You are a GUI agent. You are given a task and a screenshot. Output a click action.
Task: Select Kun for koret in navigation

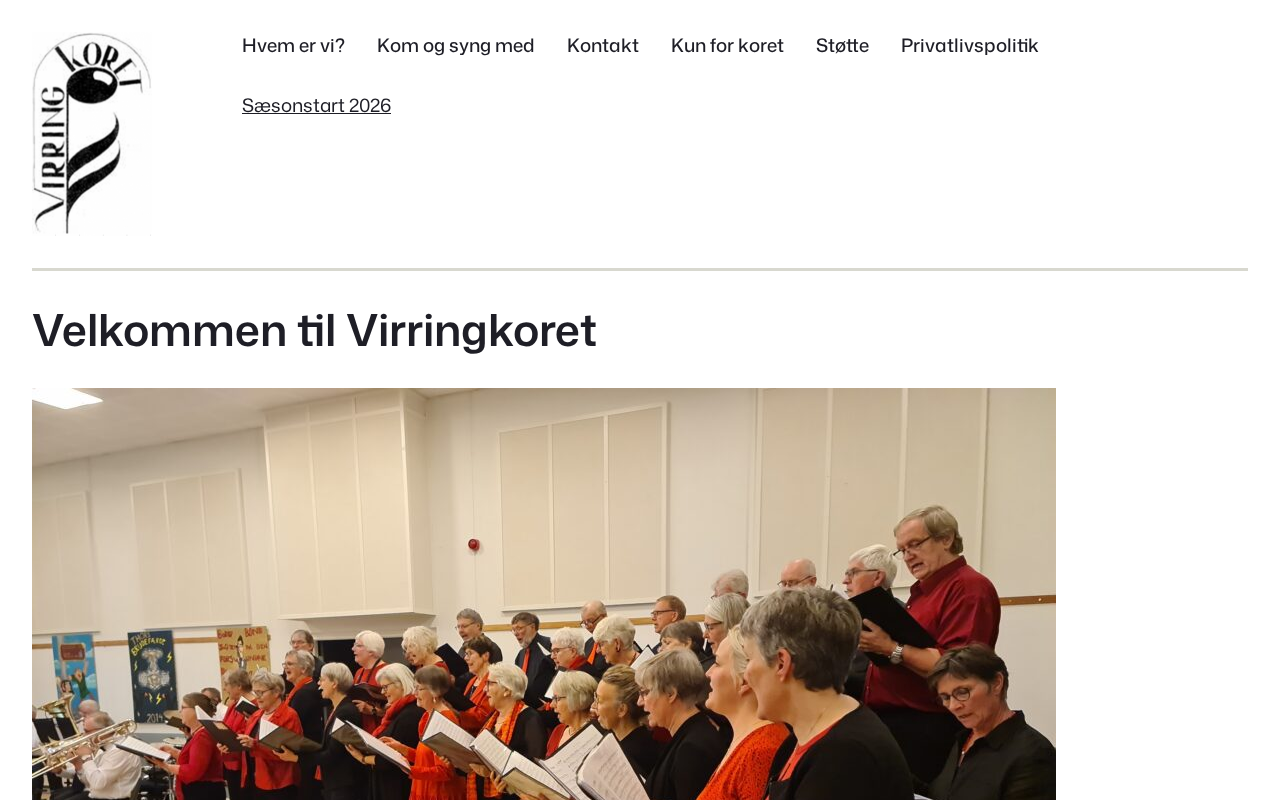pyautogui.click(x=727, y=46)
